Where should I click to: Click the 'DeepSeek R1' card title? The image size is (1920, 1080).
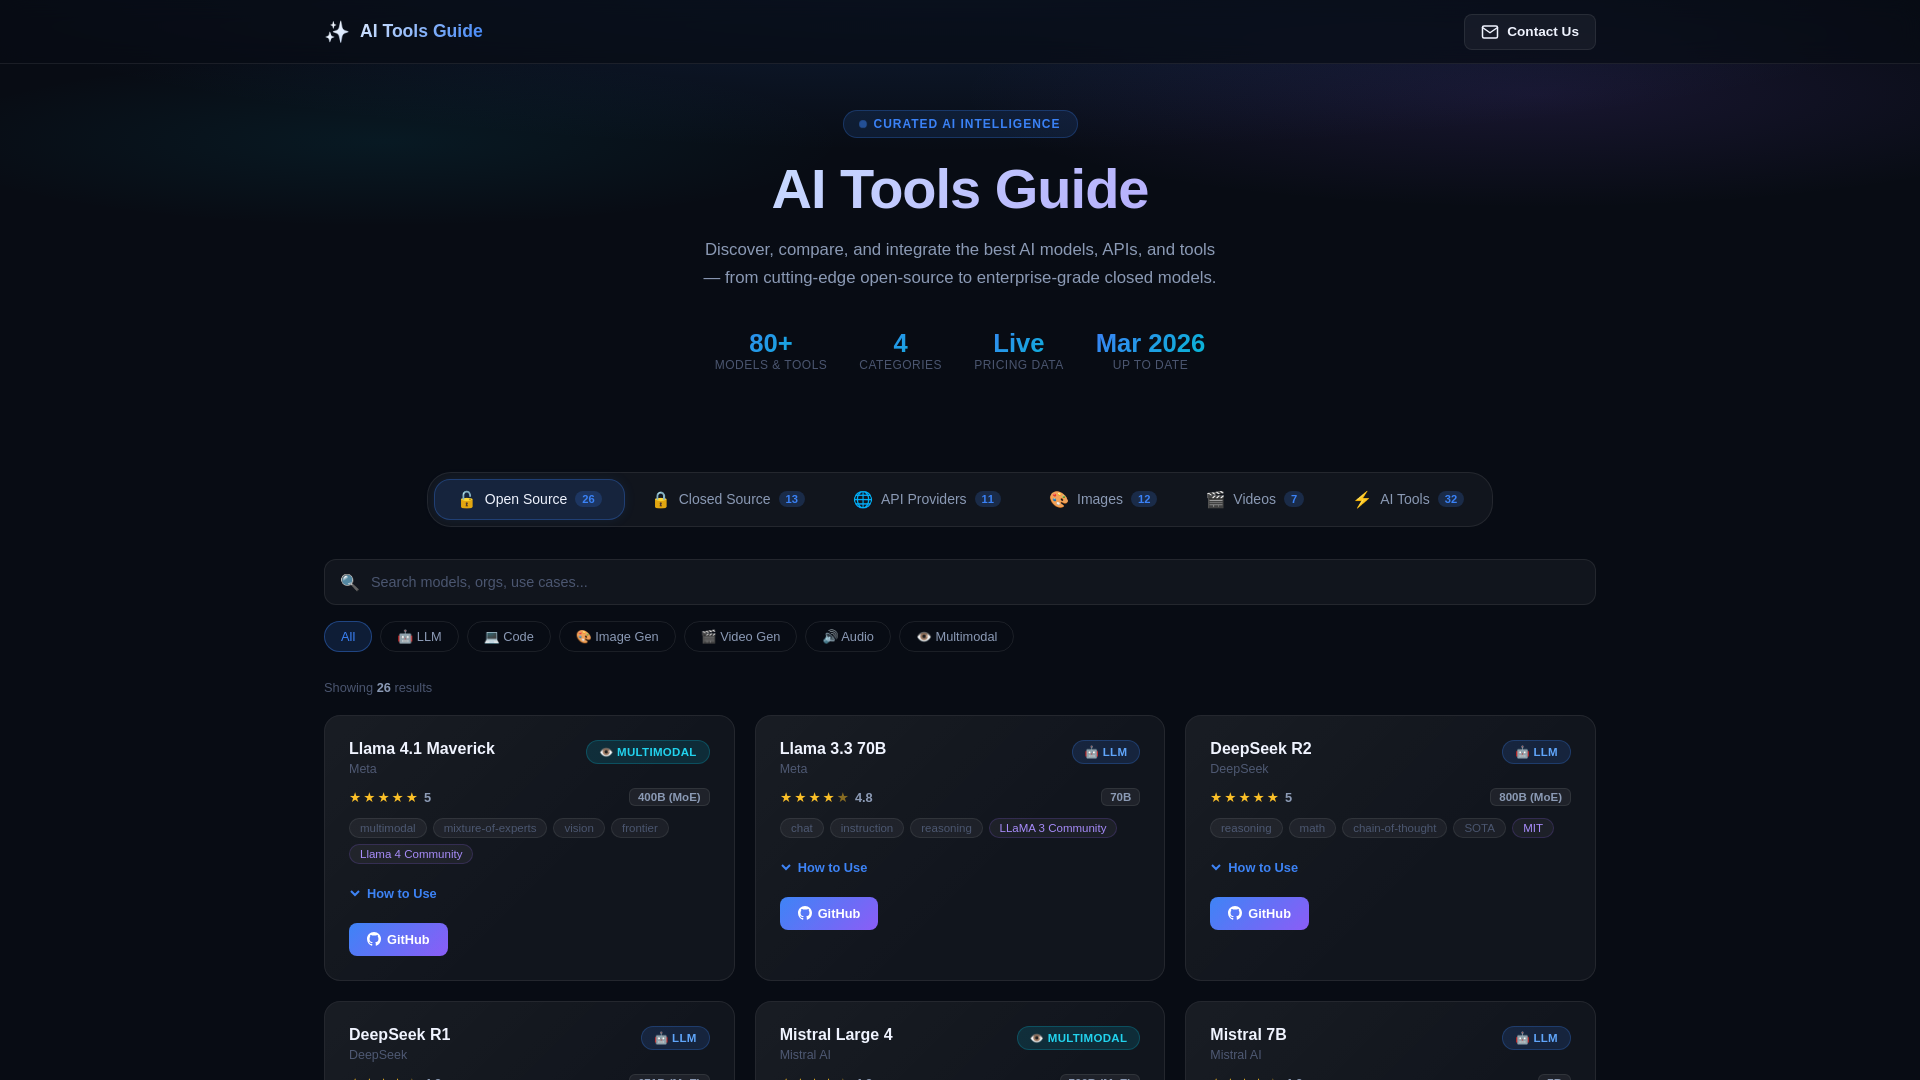click(x=399, y=1035)
